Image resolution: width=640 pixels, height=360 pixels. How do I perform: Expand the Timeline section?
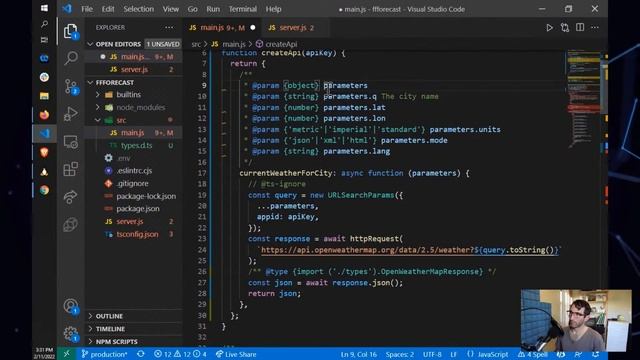[134, 329]
